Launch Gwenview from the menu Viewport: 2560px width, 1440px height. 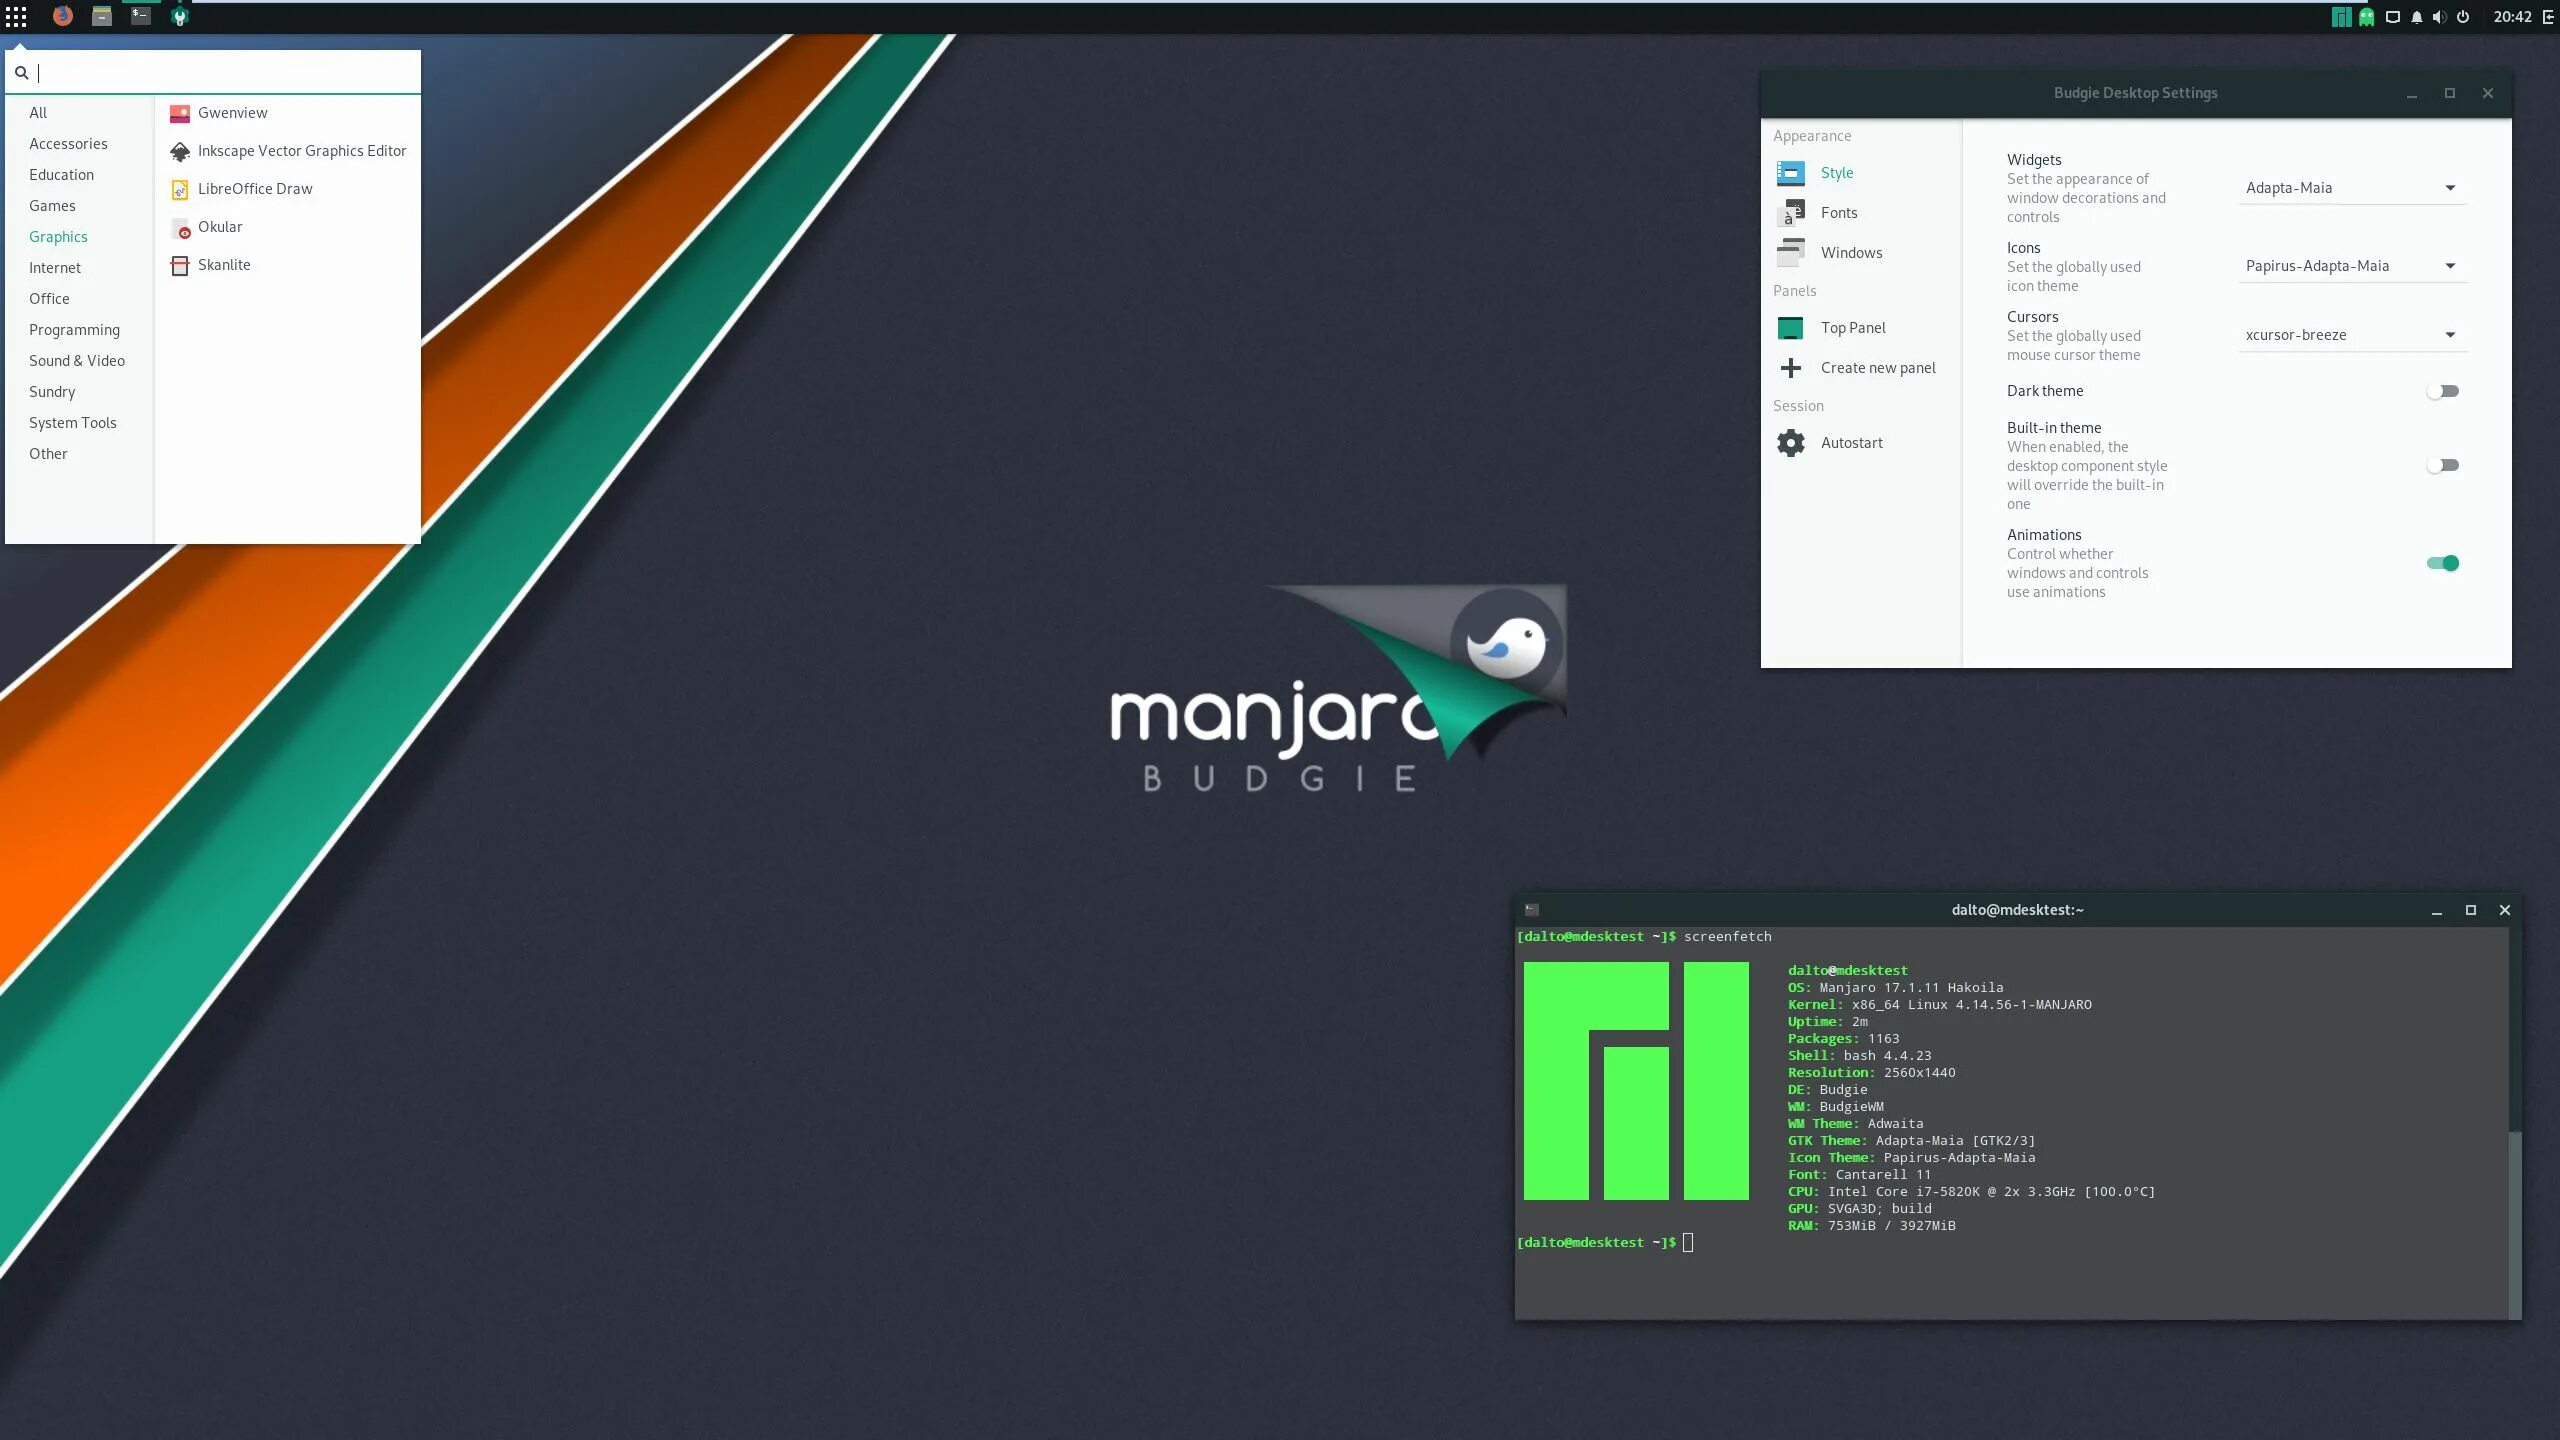(x=288, y=113)
